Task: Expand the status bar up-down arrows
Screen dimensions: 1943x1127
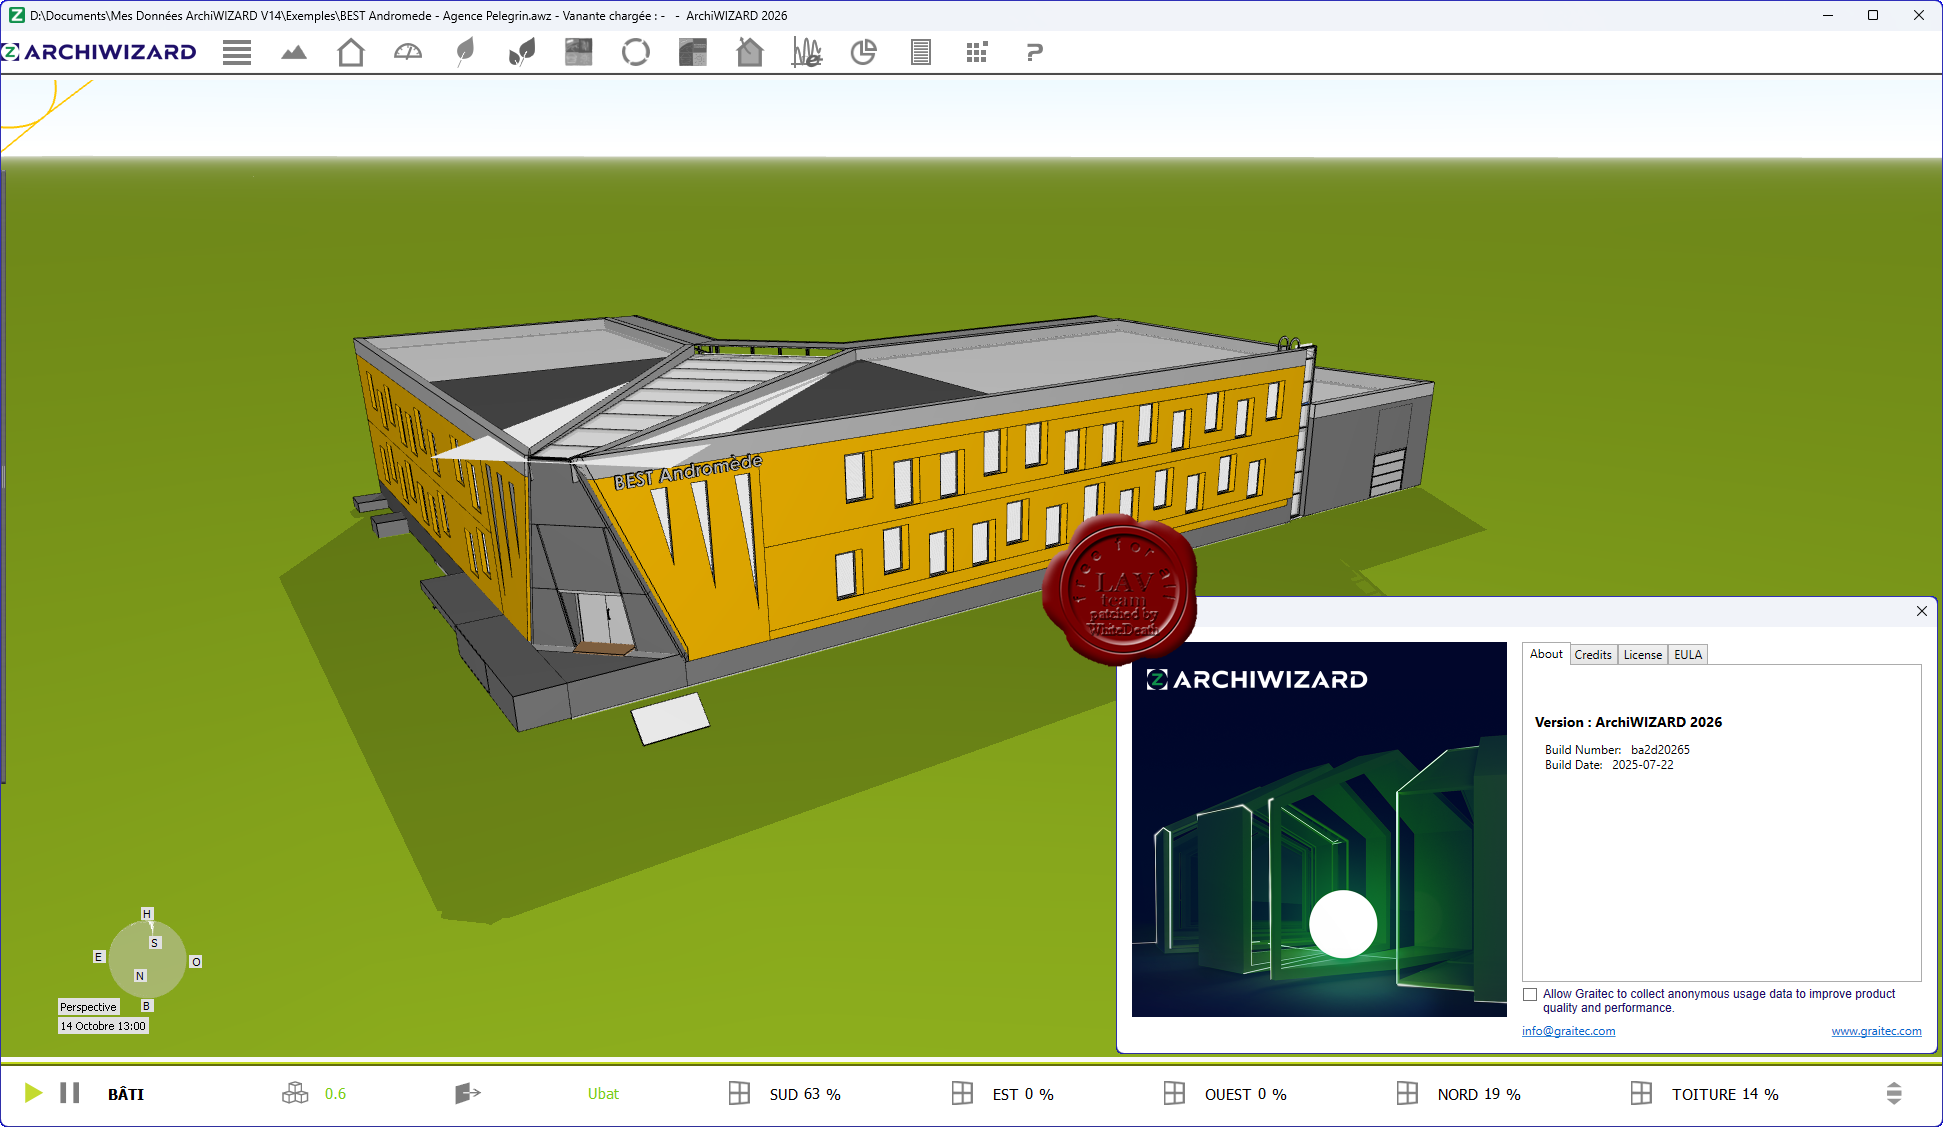Action: 1894,1093
